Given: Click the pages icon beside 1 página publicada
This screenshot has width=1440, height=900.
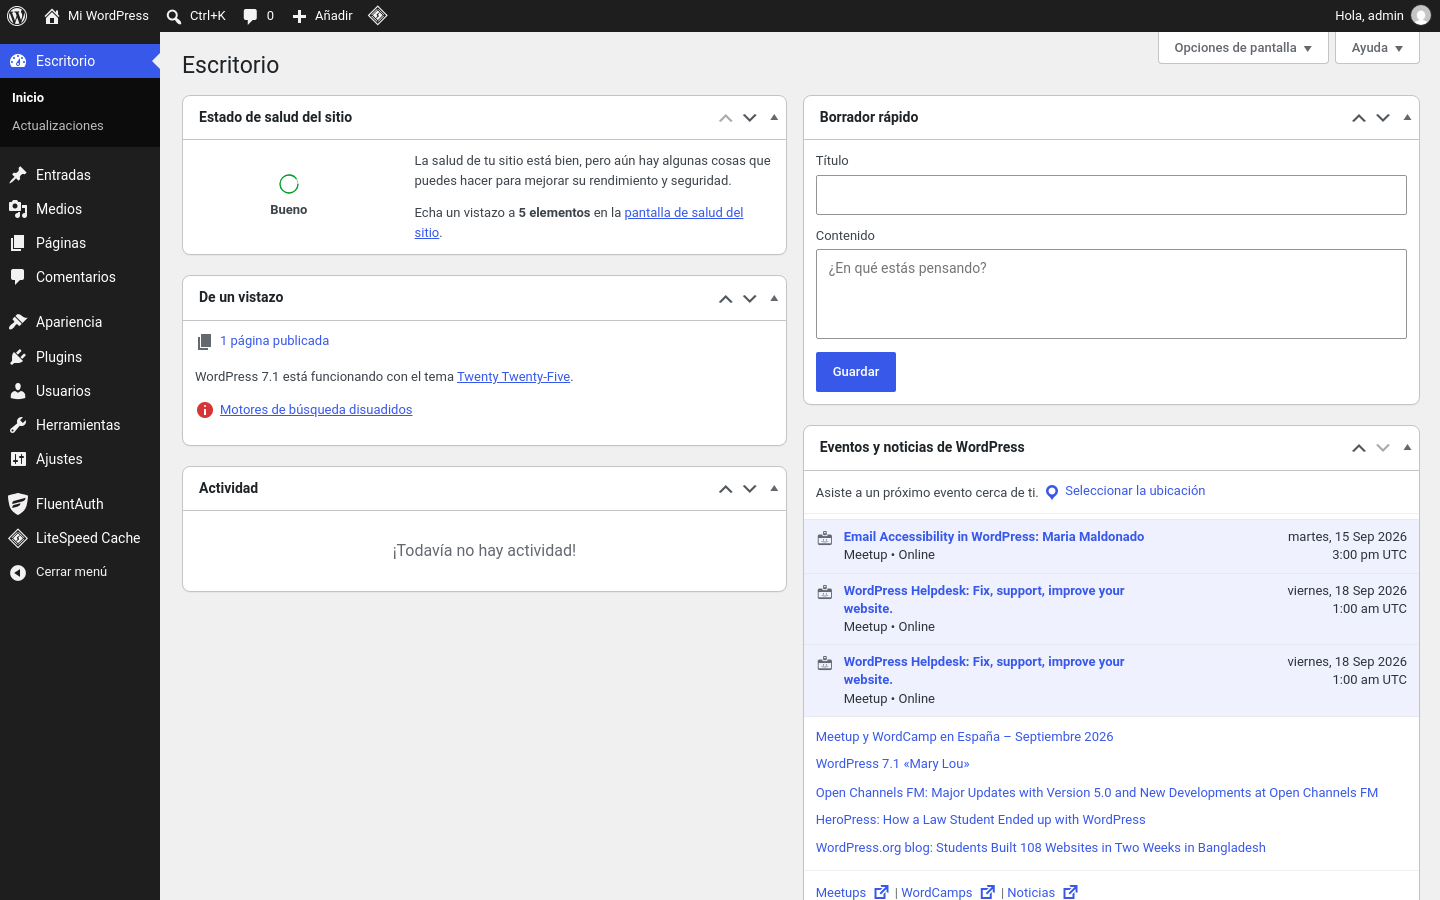Looking at the screenshot, I should 205,342.
